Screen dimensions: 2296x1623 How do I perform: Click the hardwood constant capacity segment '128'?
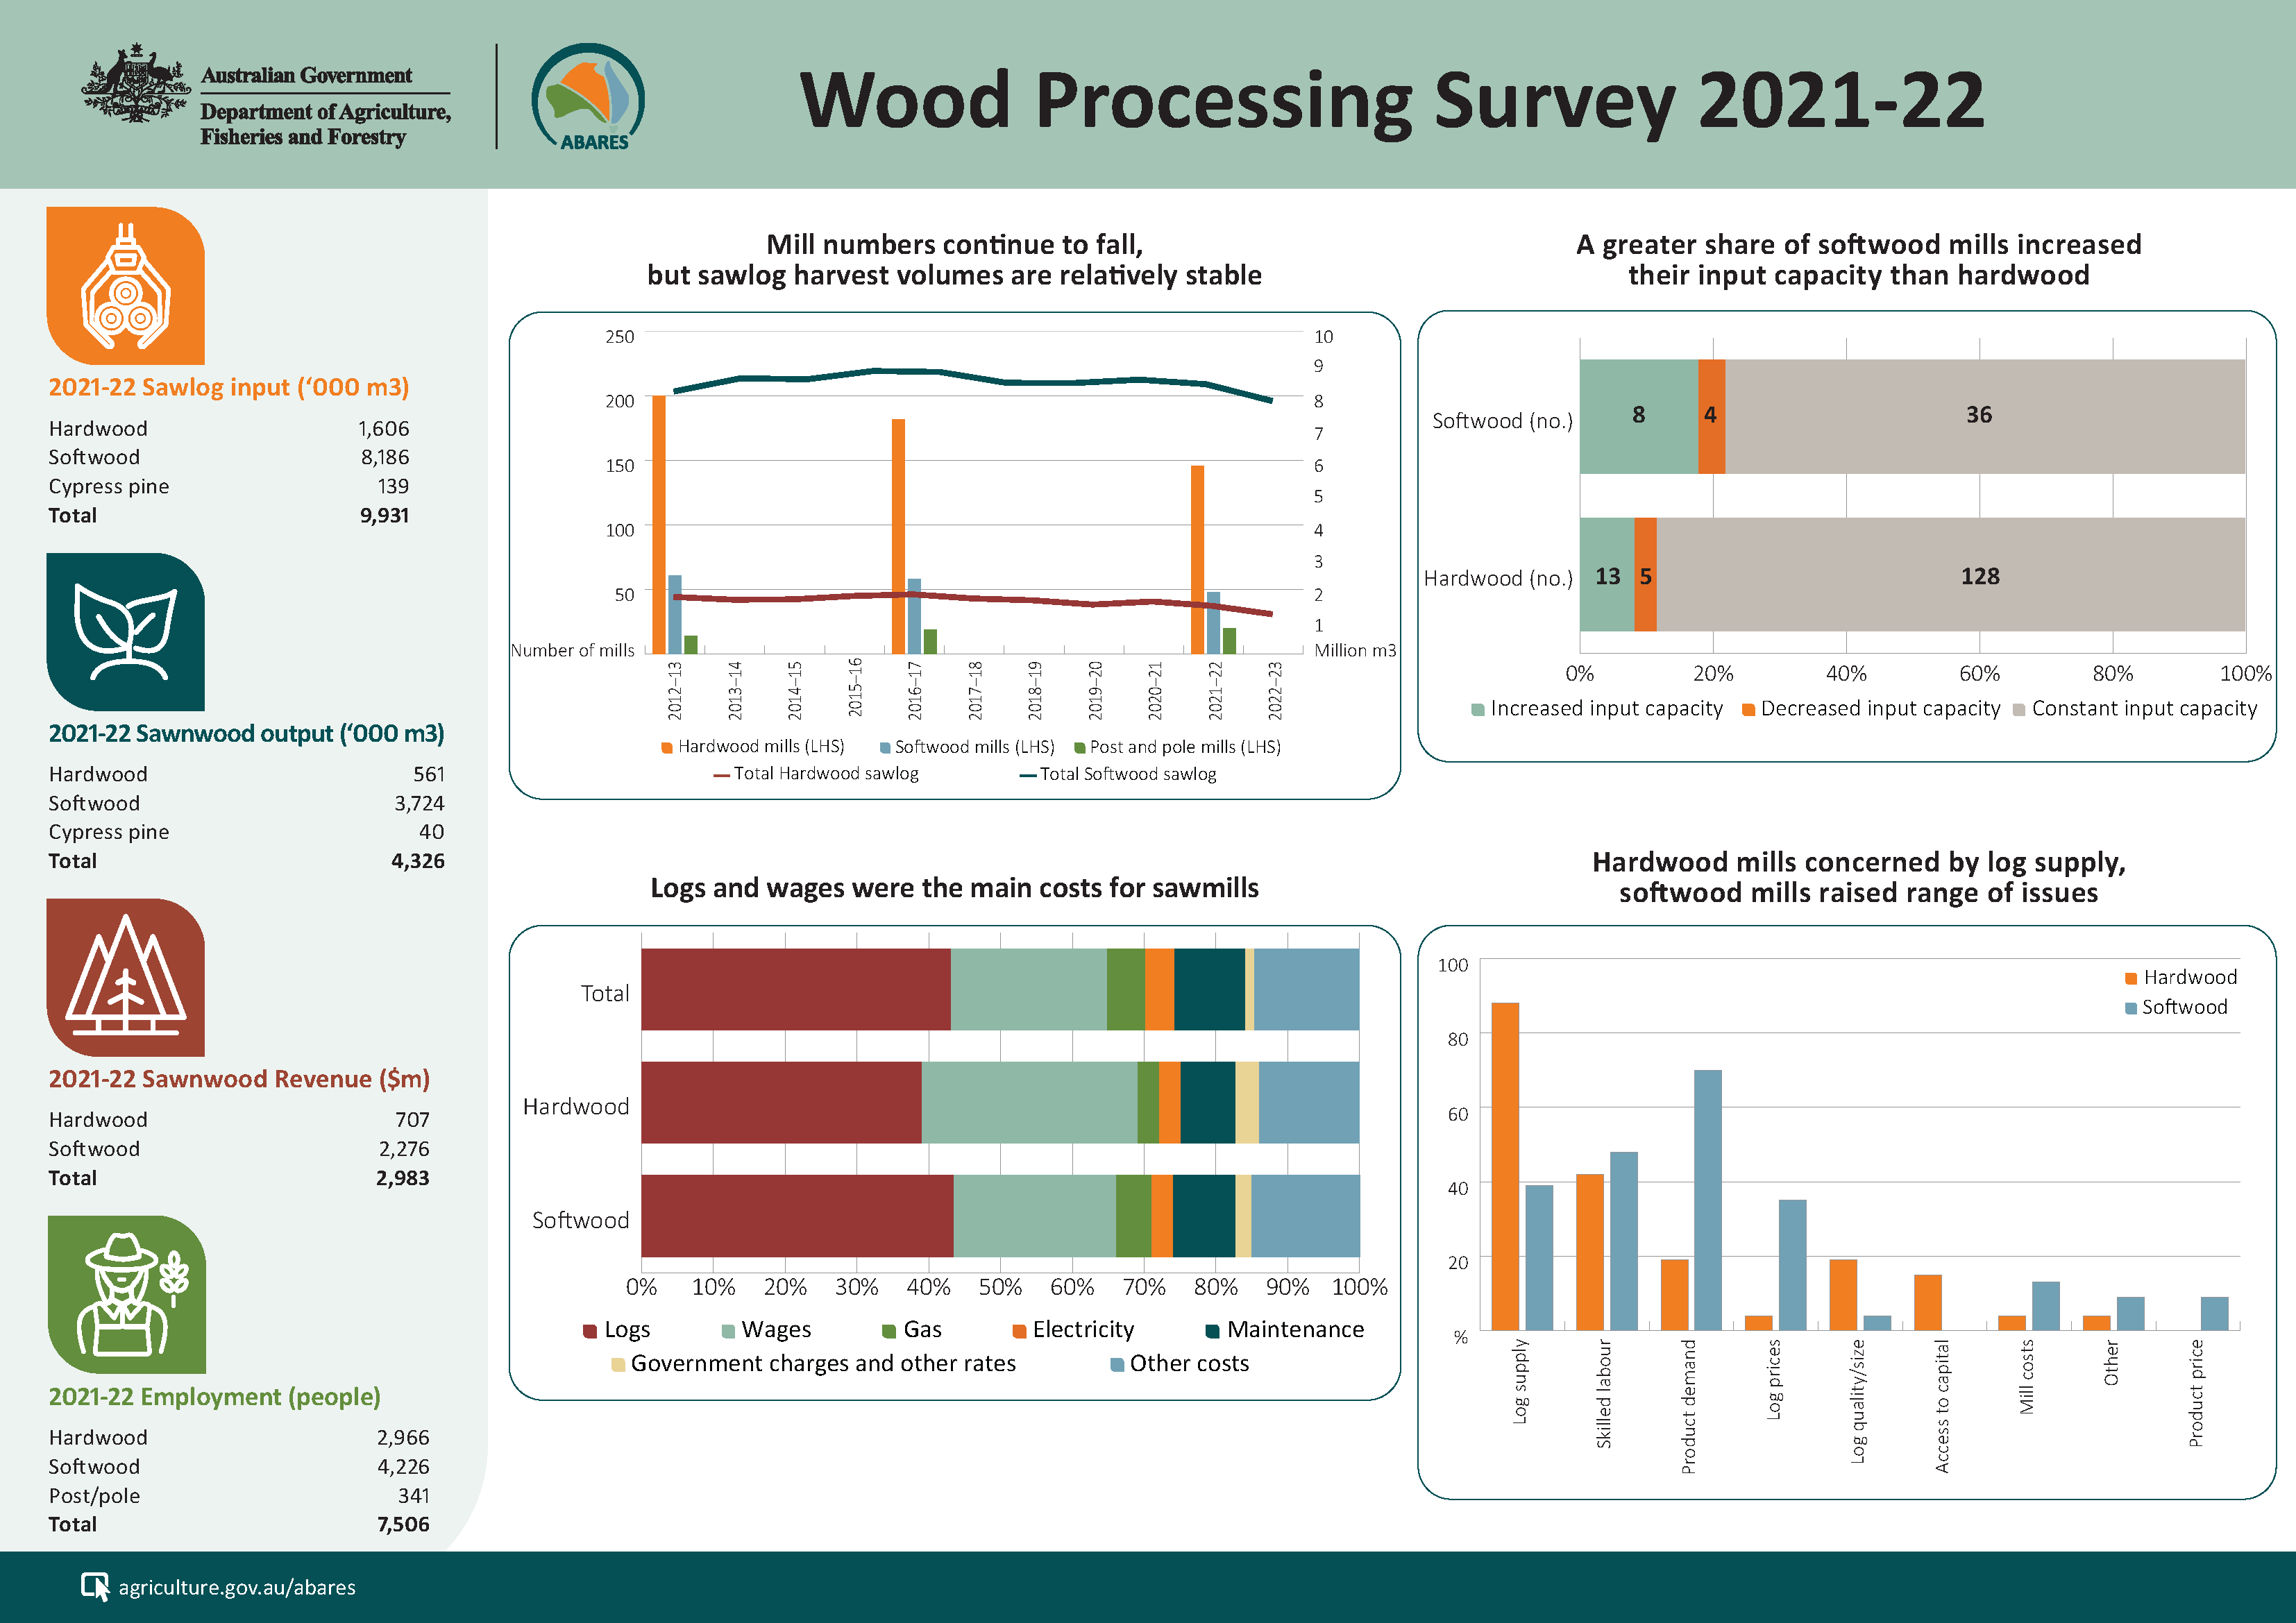(1951, 575)
